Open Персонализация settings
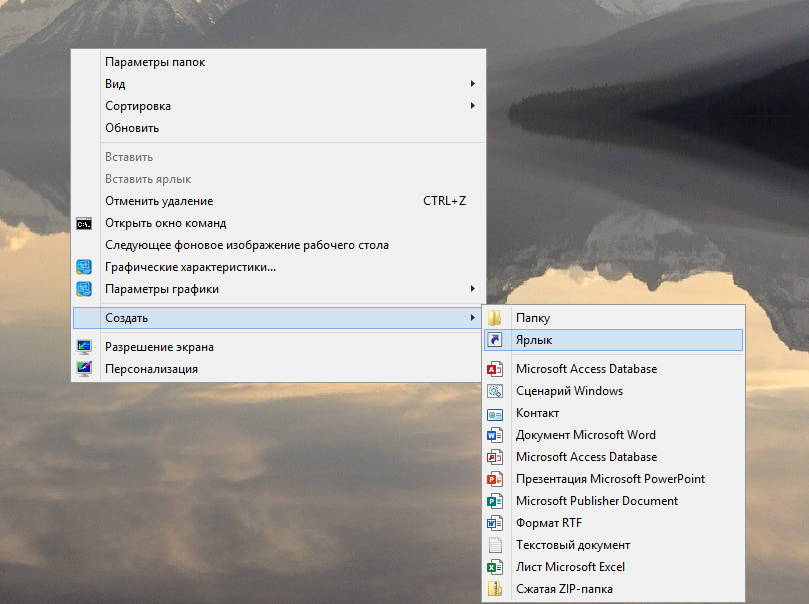 (278, 369)
